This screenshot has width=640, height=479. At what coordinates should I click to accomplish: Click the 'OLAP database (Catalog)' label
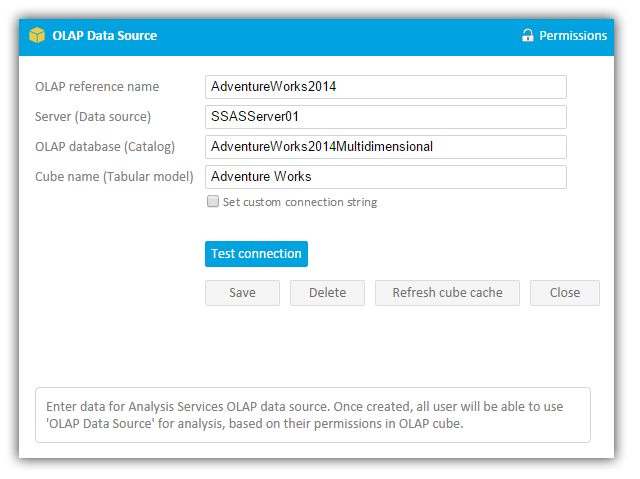[105, 146]
